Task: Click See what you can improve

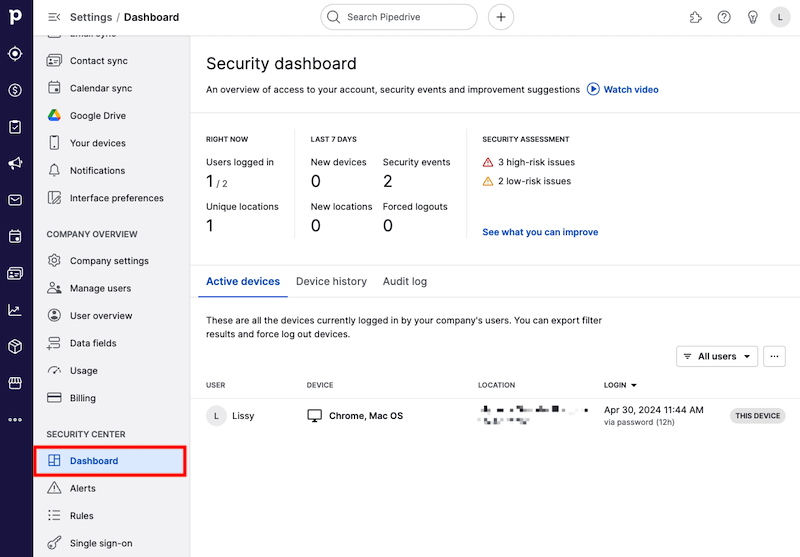Action: tap(540, 232)
